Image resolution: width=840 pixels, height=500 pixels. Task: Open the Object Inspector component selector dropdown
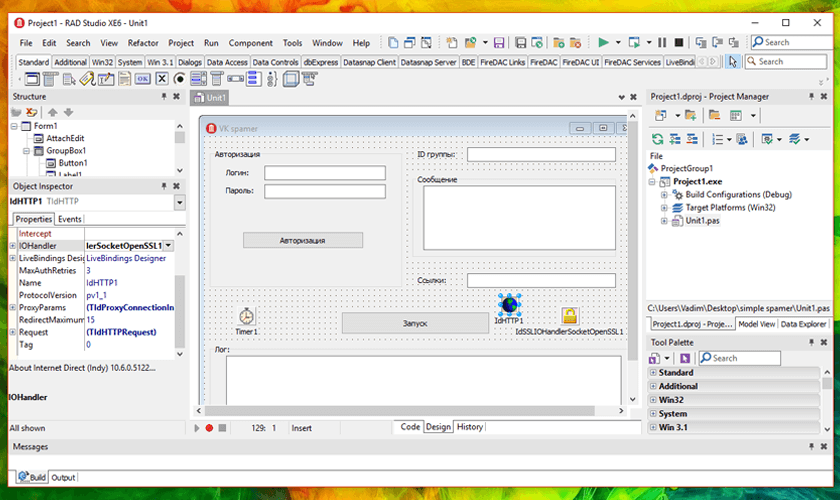(x=179, y=202)
